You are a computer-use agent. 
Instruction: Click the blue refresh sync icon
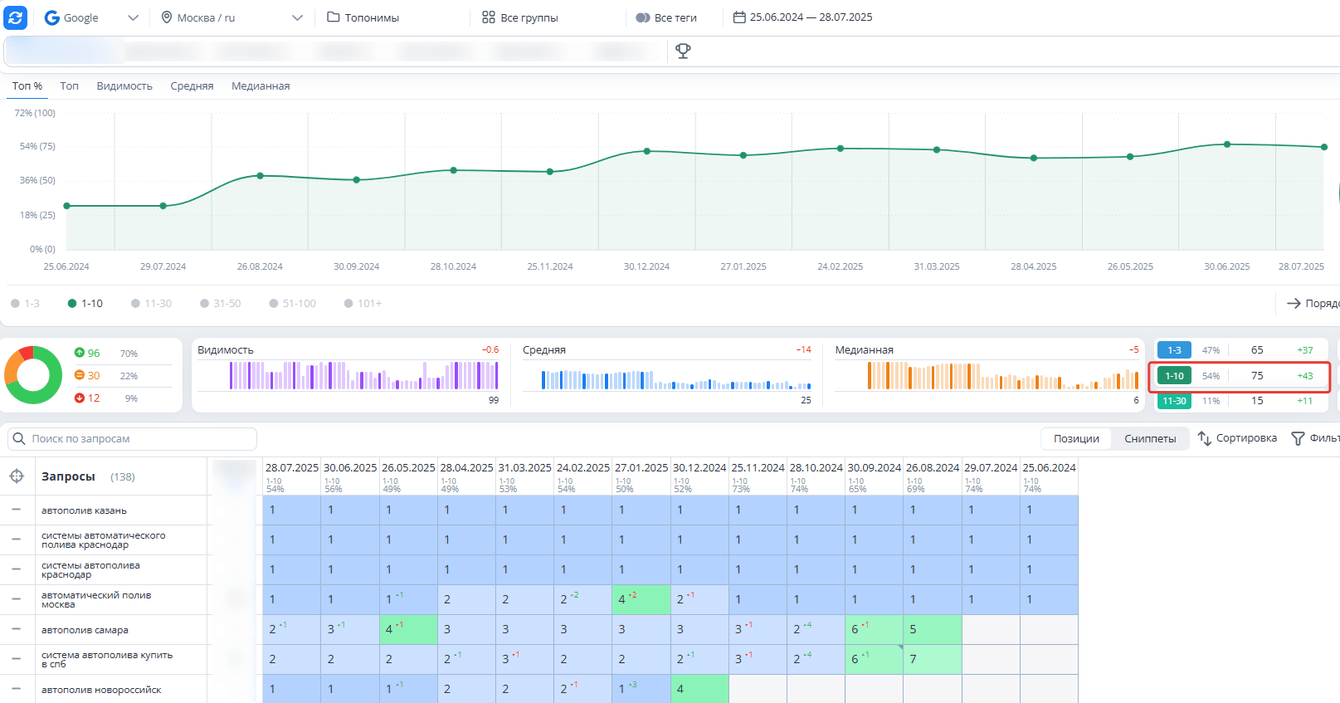pyautogui.click(x=16, y=18)
